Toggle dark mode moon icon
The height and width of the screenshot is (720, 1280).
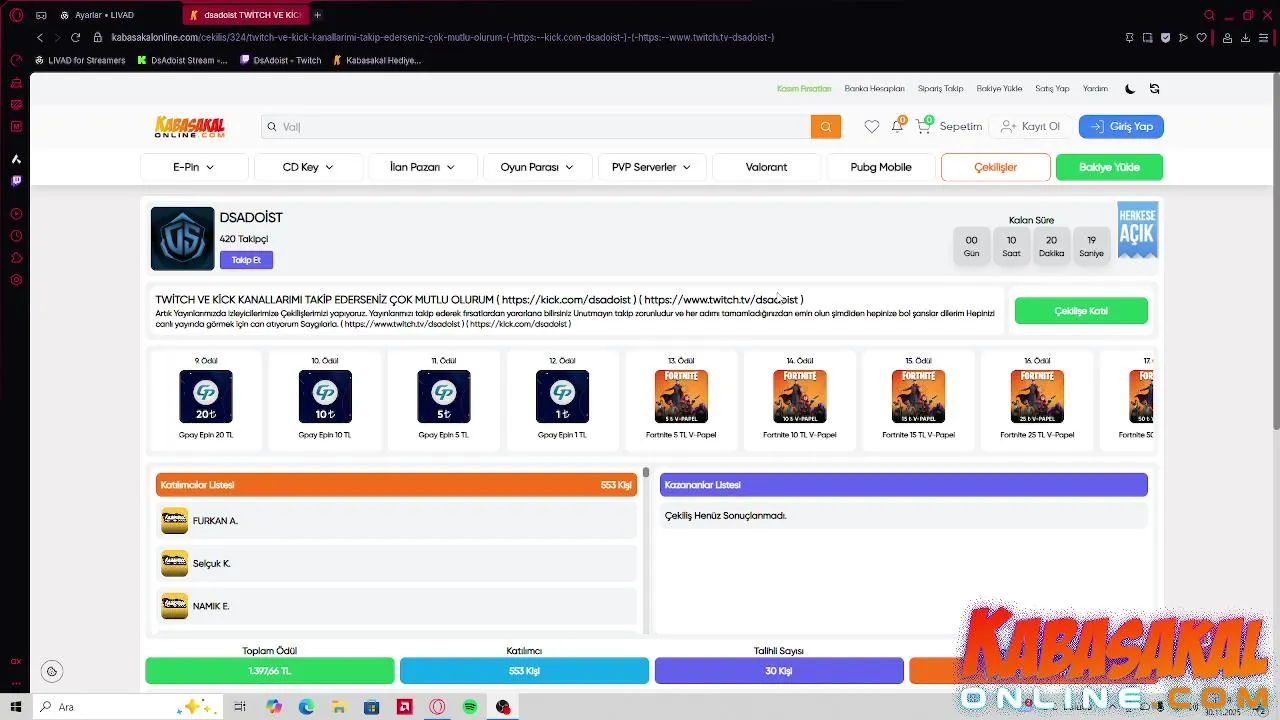click(1130, 89)
